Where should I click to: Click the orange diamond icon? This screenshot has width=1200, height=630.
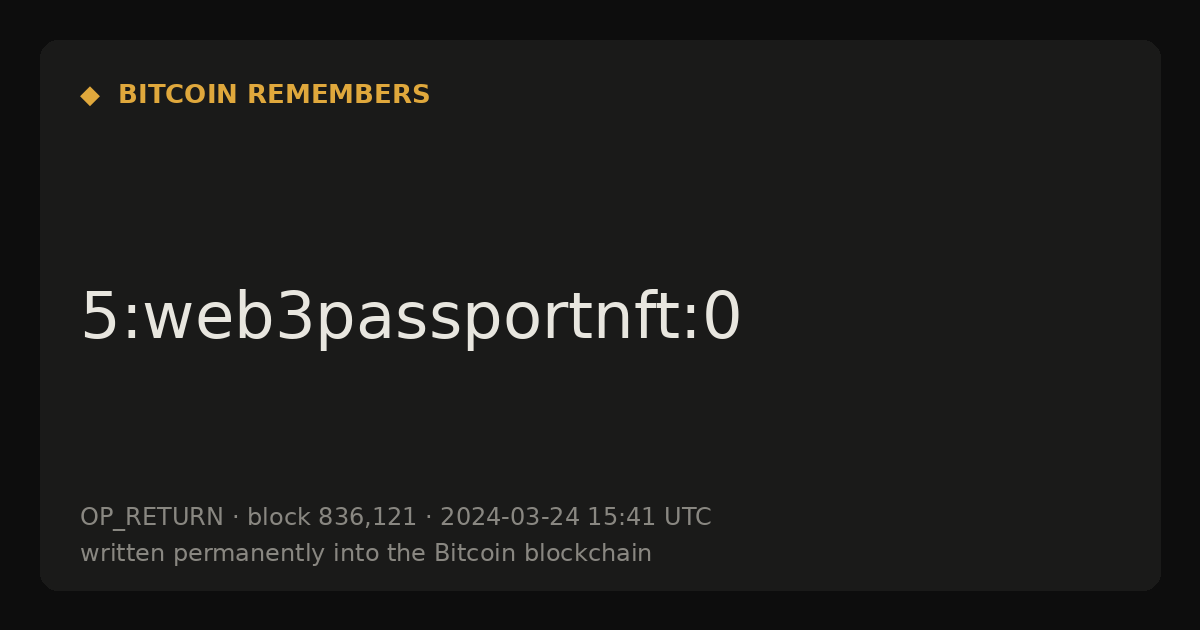click(x=90, y=96)
